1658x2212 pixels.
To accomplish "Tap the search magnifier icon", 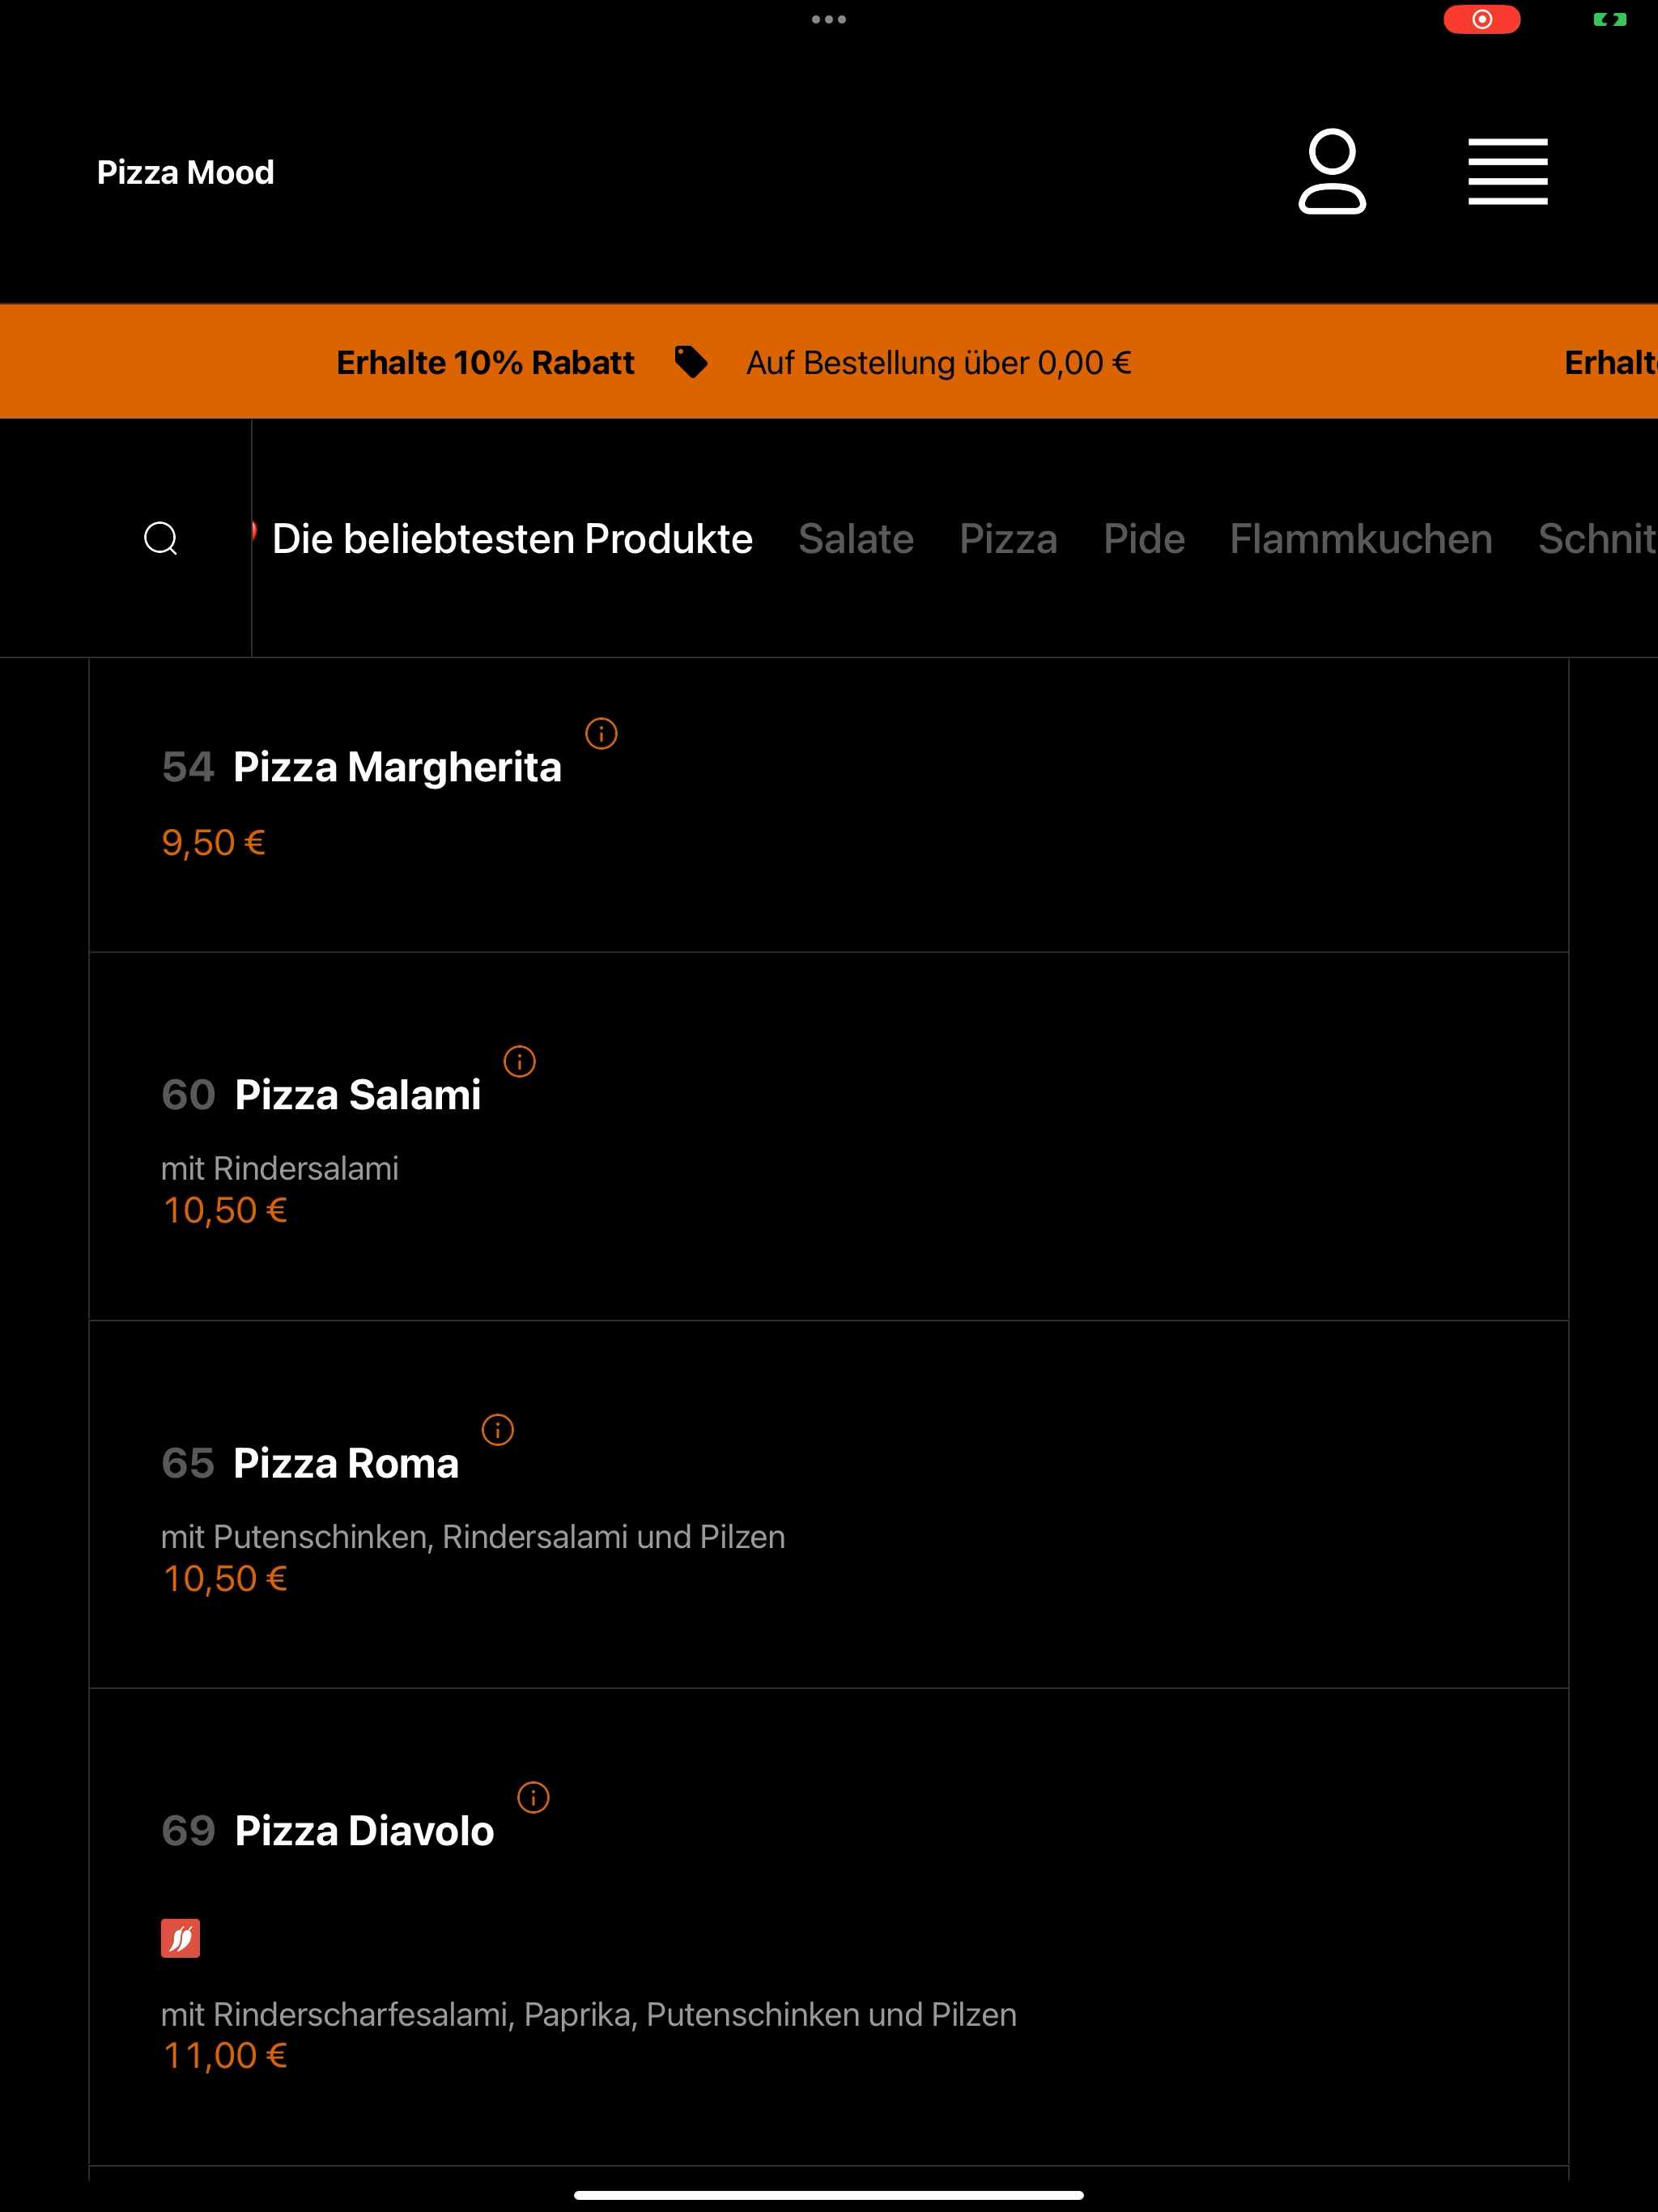I will click(161, 538).
